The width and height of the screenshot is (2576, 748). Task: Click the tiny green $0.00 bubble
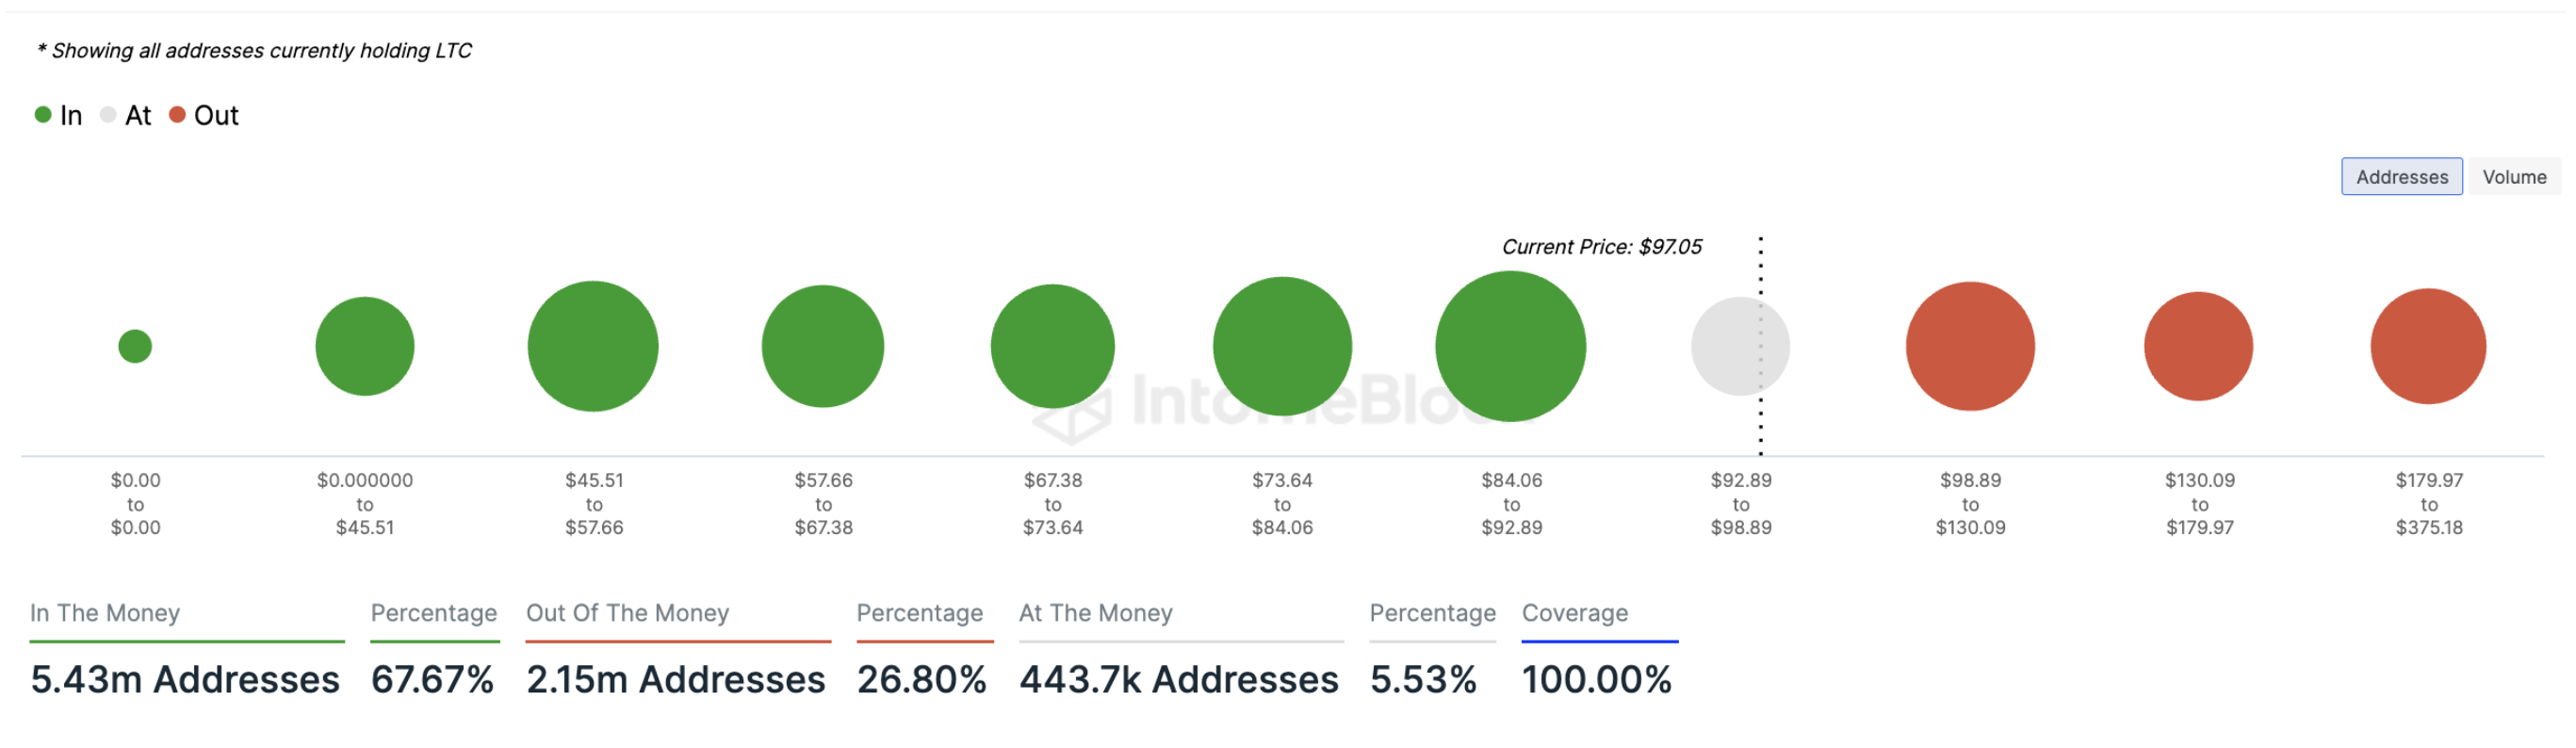click(135, 347)
